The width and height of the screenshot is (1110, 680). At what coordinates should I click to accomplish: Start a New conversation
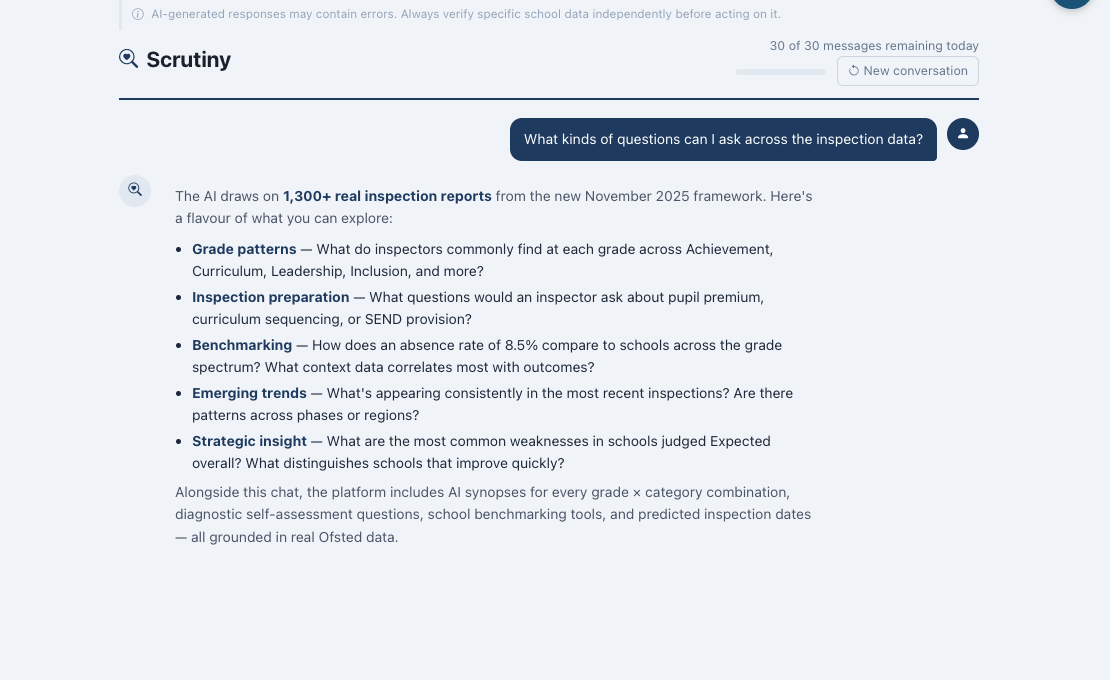tap(908, 71)
